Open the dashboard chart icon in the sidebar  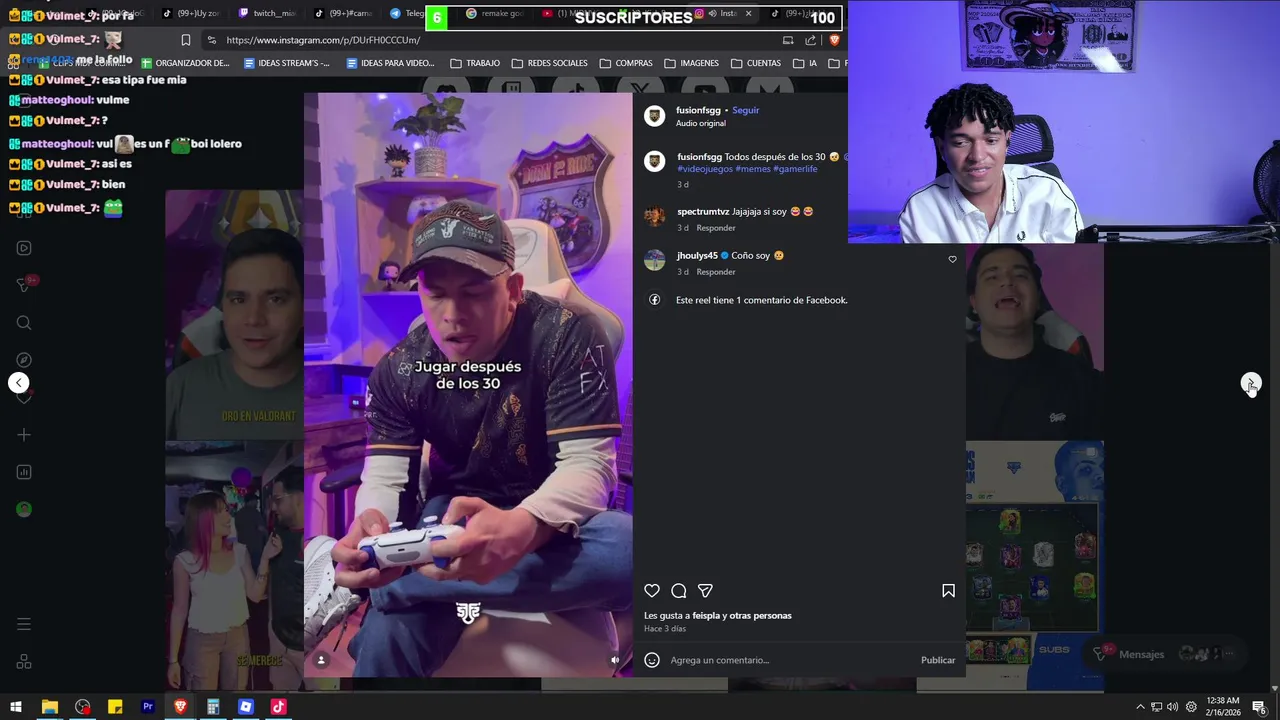pyautogui.click(x=24, y=472)
